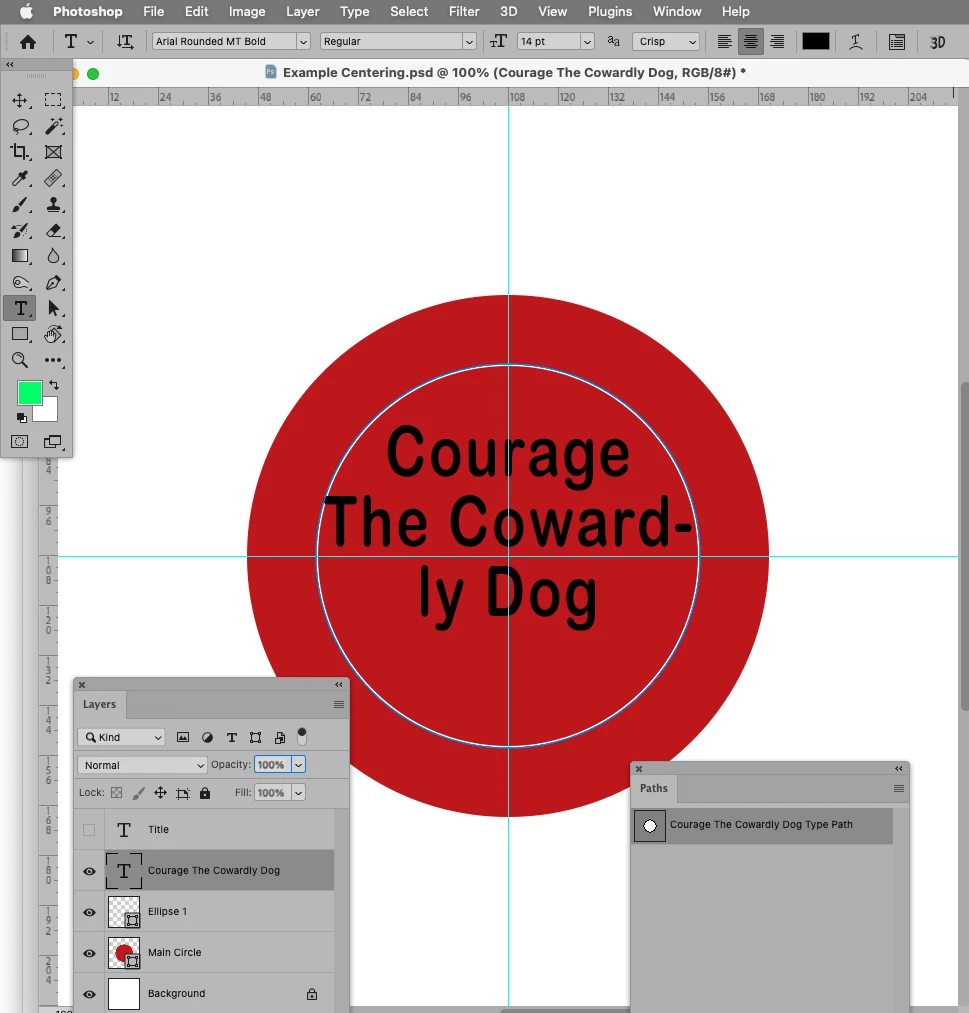Select the Eyedropper tool

coord(20,178)
